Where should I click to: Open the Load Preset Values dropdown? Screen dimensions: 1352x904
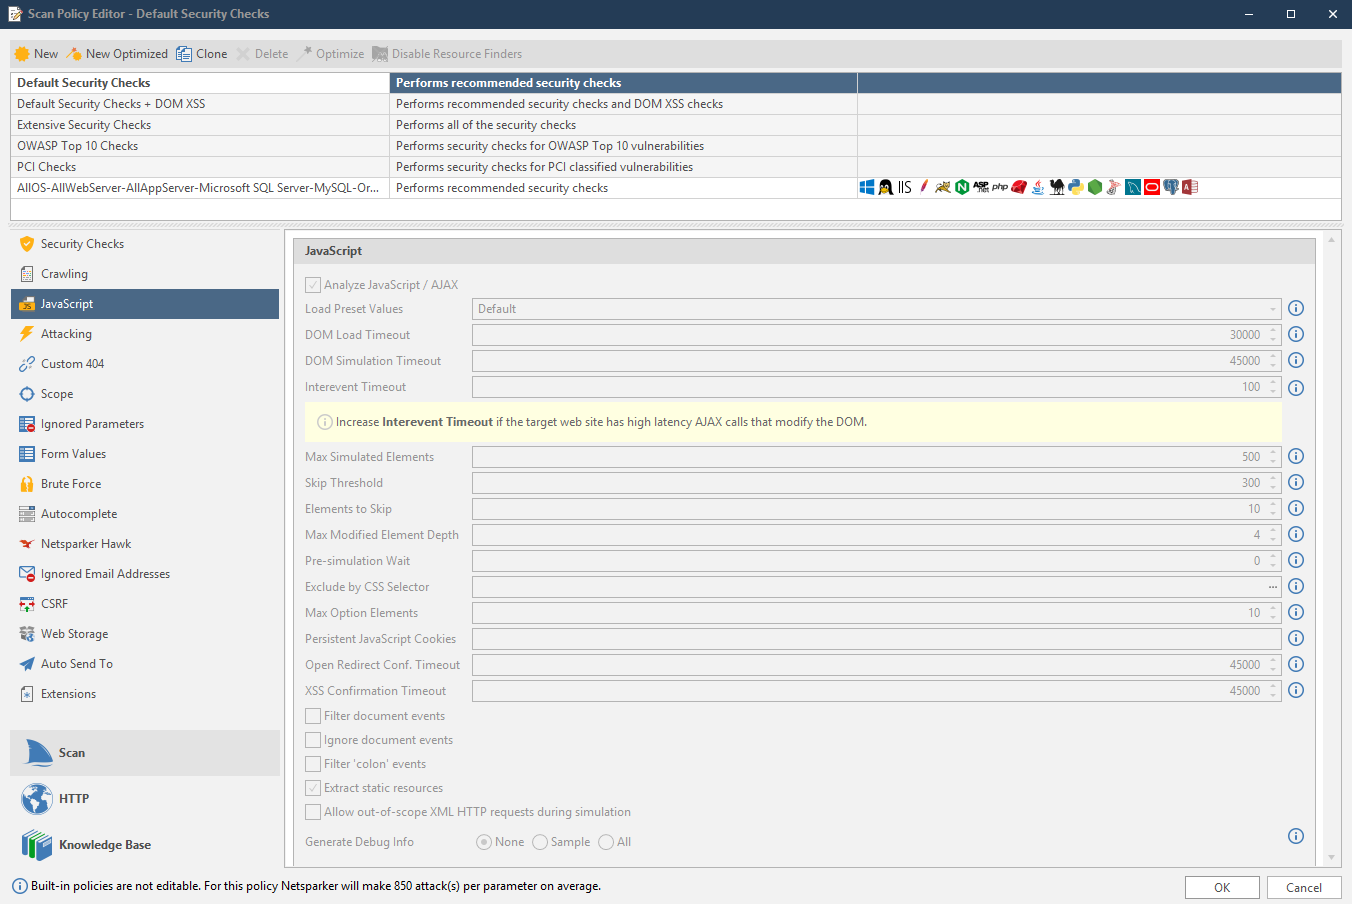[1273, 309]
